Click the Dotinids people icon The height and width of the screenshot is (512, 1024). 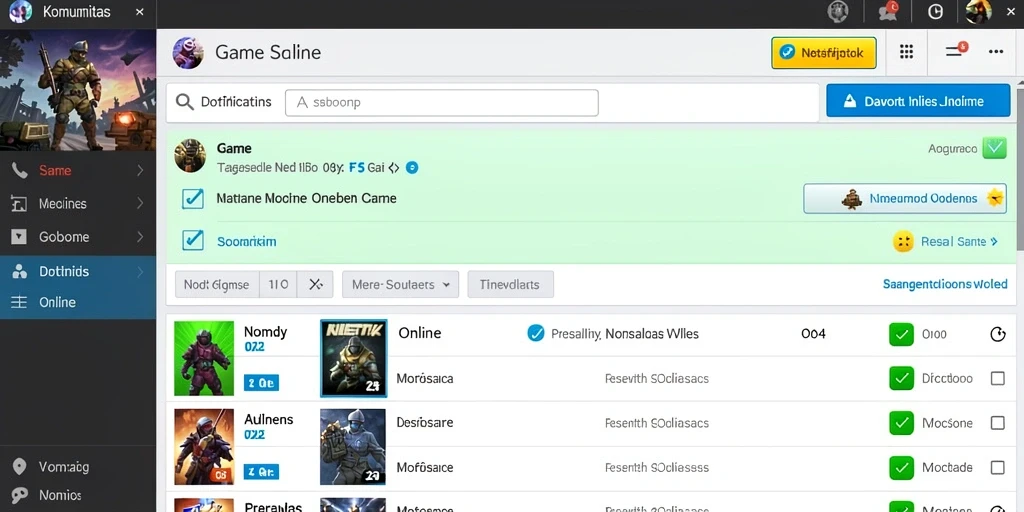tap(20, 272)
